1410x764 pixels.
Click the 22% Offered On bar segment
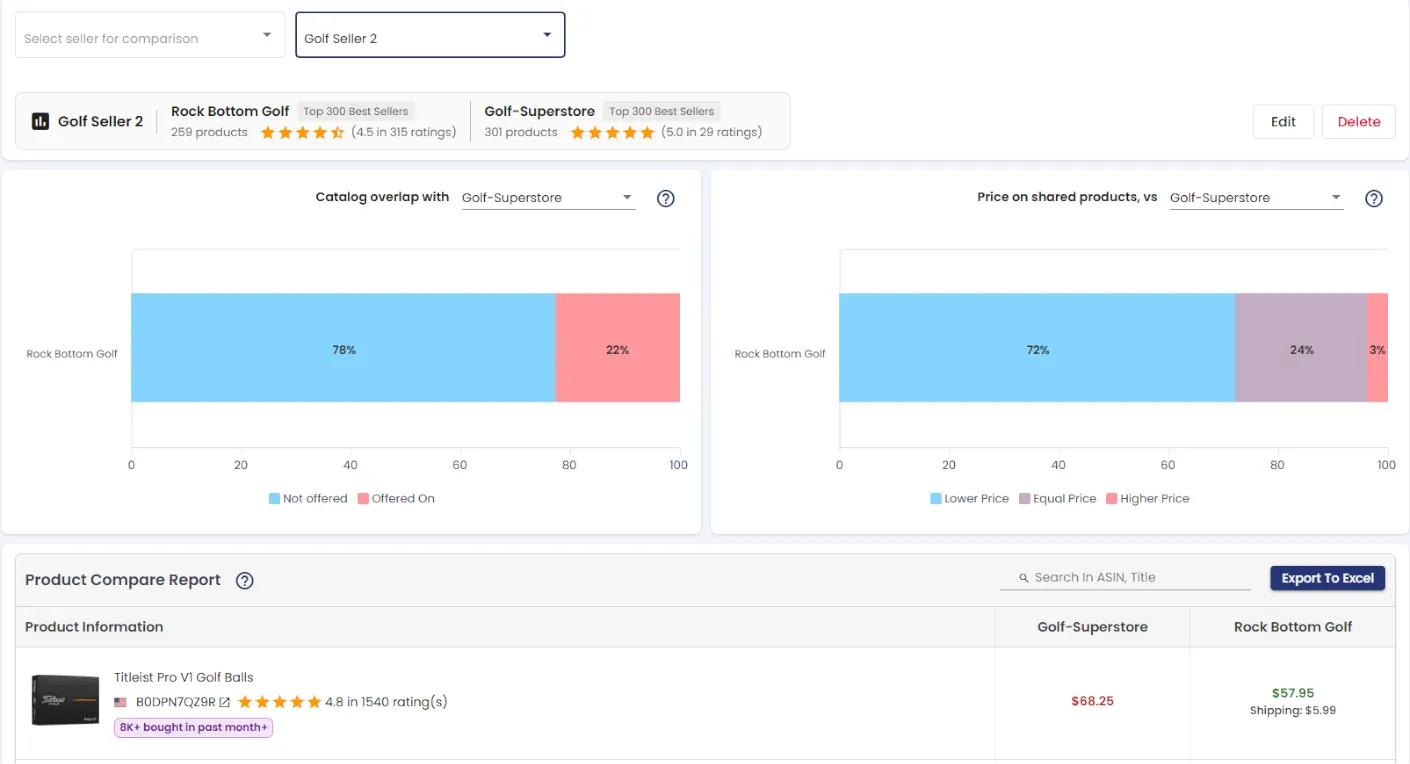(x=618, y=348)
